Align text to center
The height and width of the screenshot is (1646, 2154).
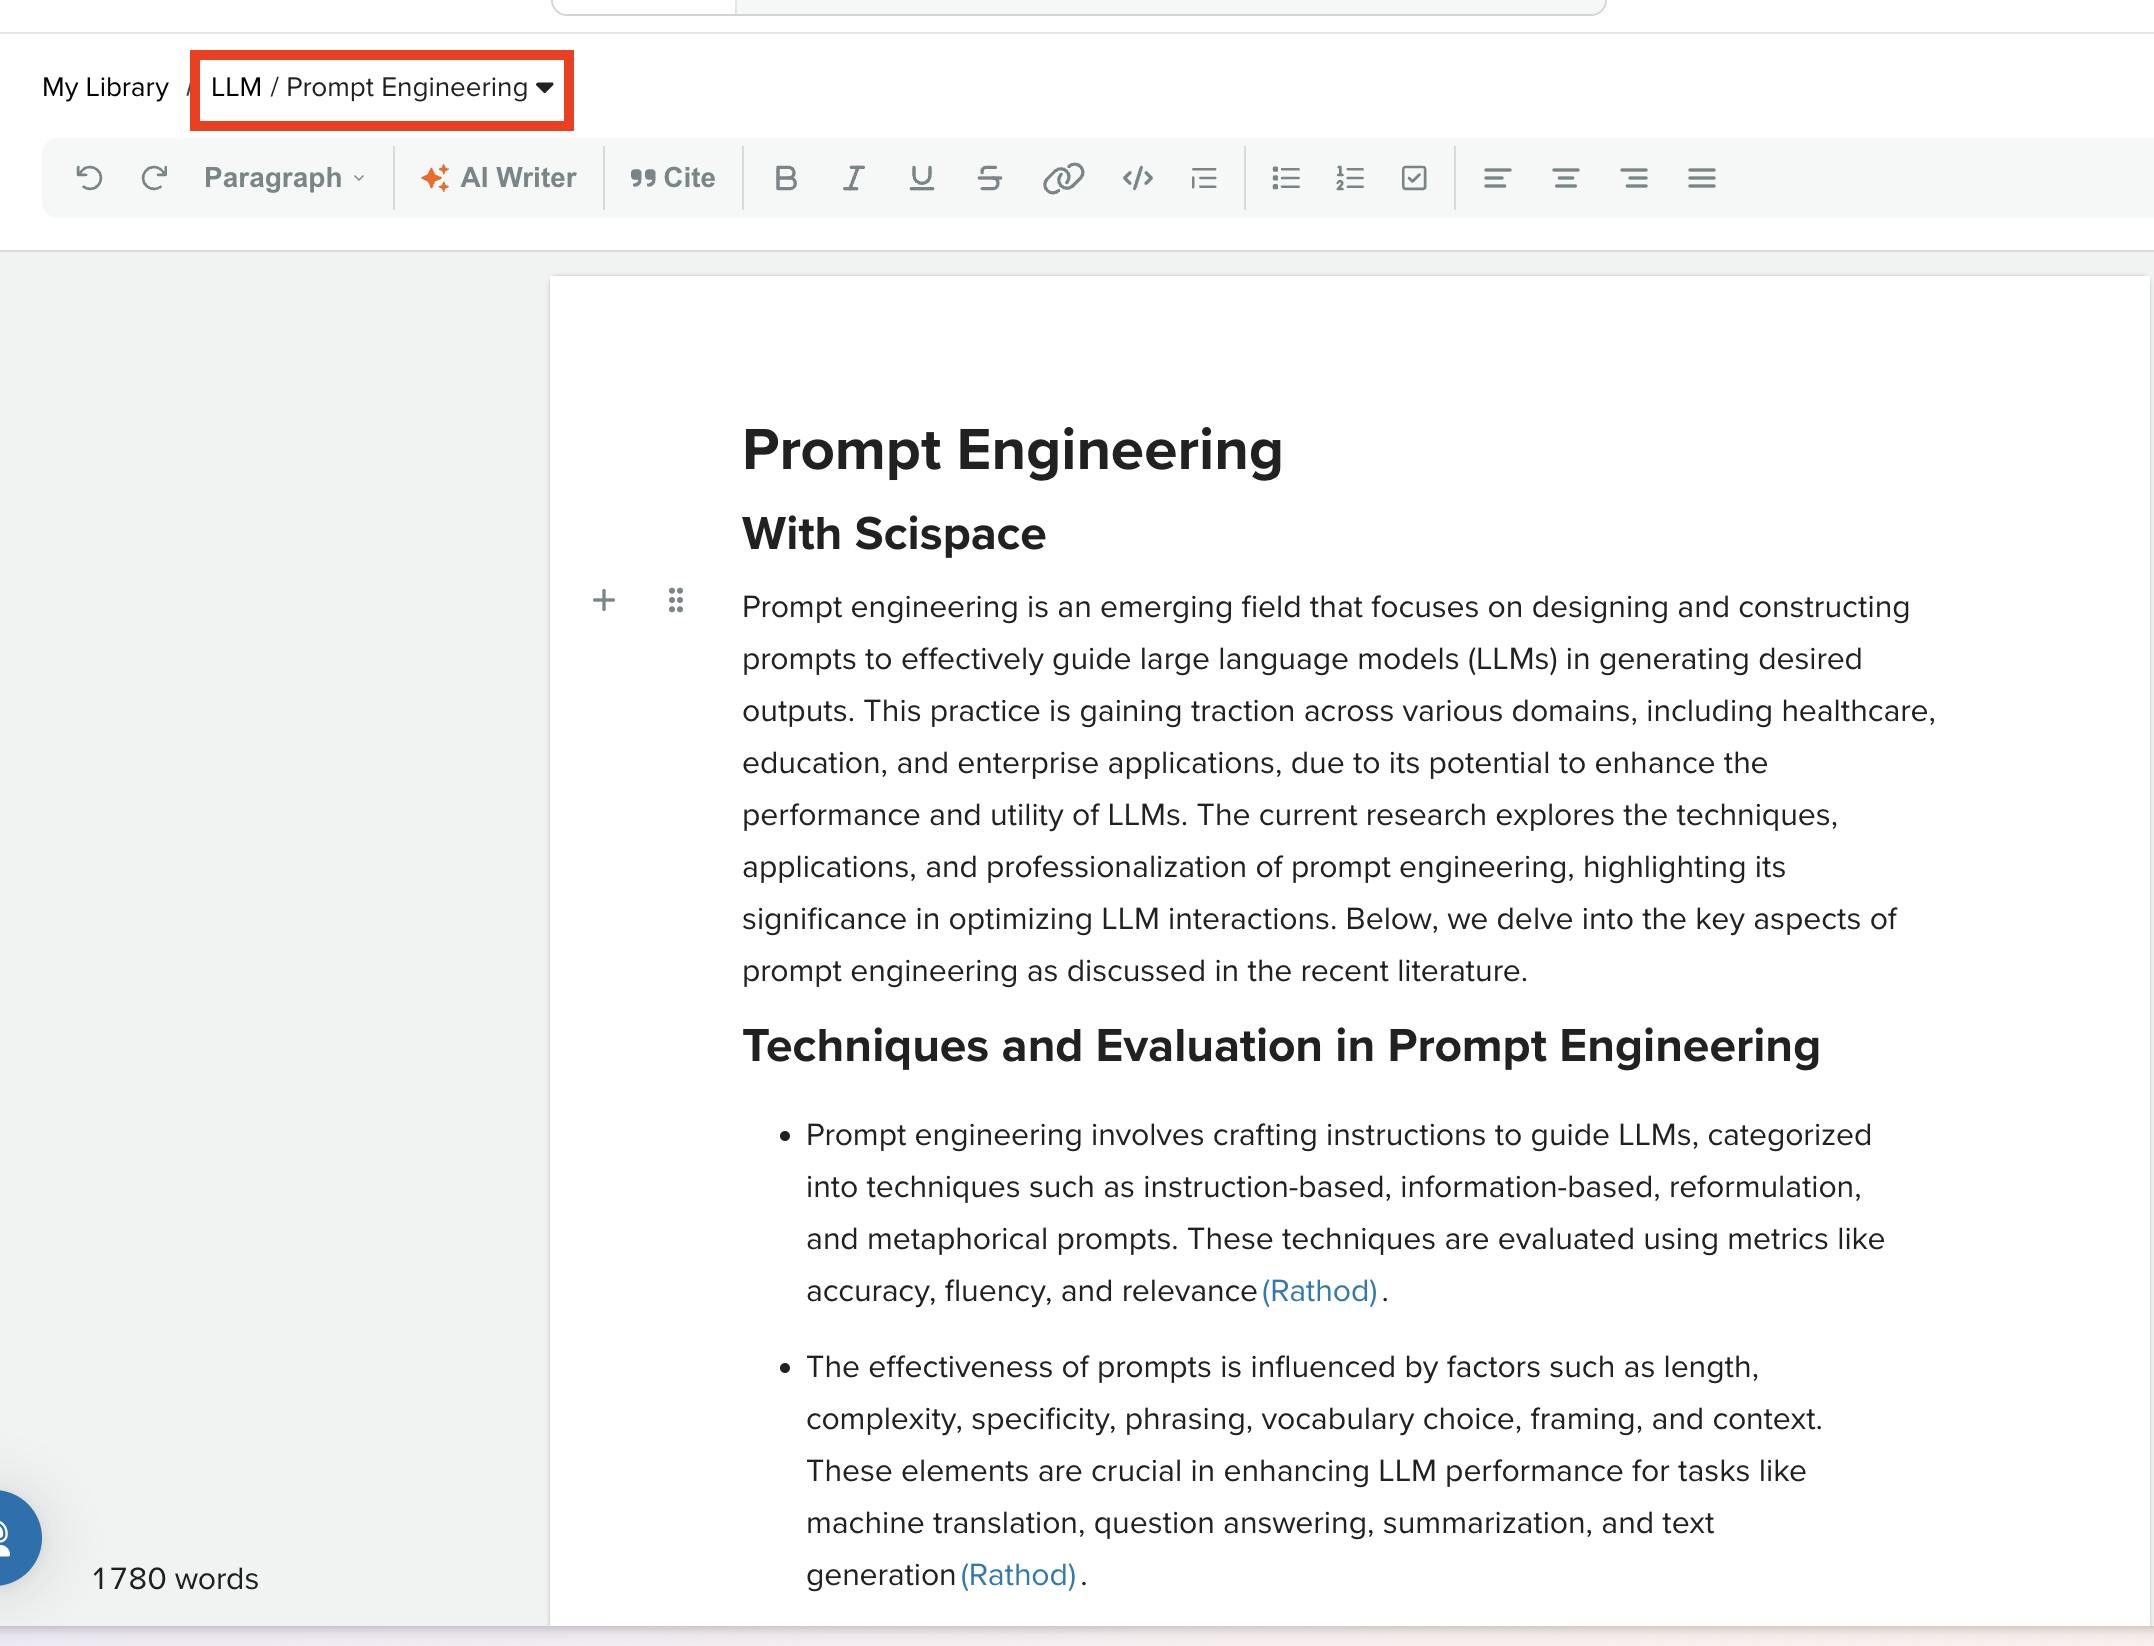pos(1565,178)
